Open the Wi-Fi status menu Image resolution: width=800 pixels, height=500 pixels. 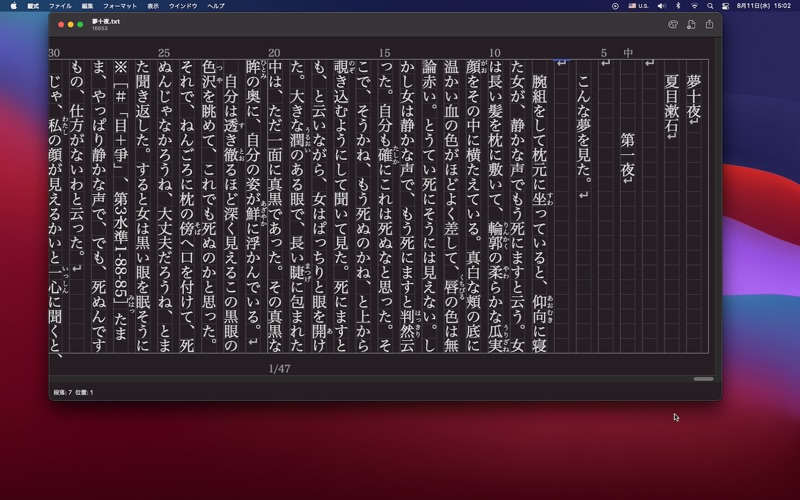694,6
